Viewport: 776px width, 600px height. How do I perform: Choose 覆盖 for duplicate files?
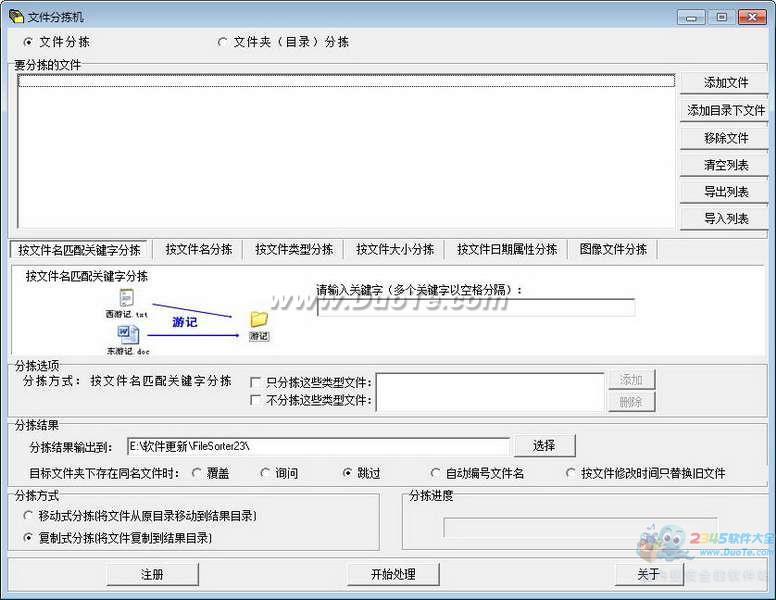(x=196, y=473)
